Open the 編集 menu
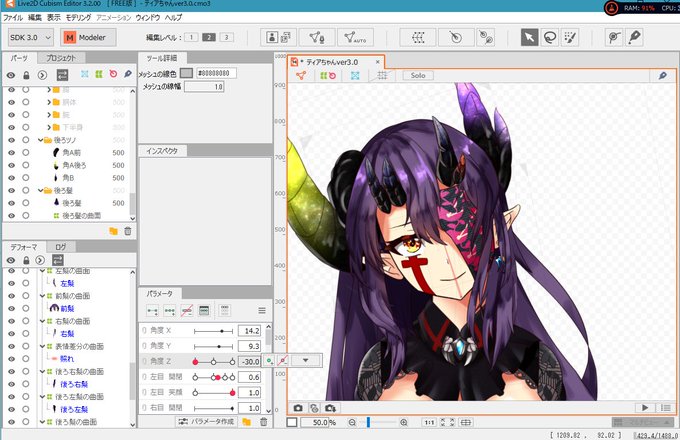 point(35,17)
